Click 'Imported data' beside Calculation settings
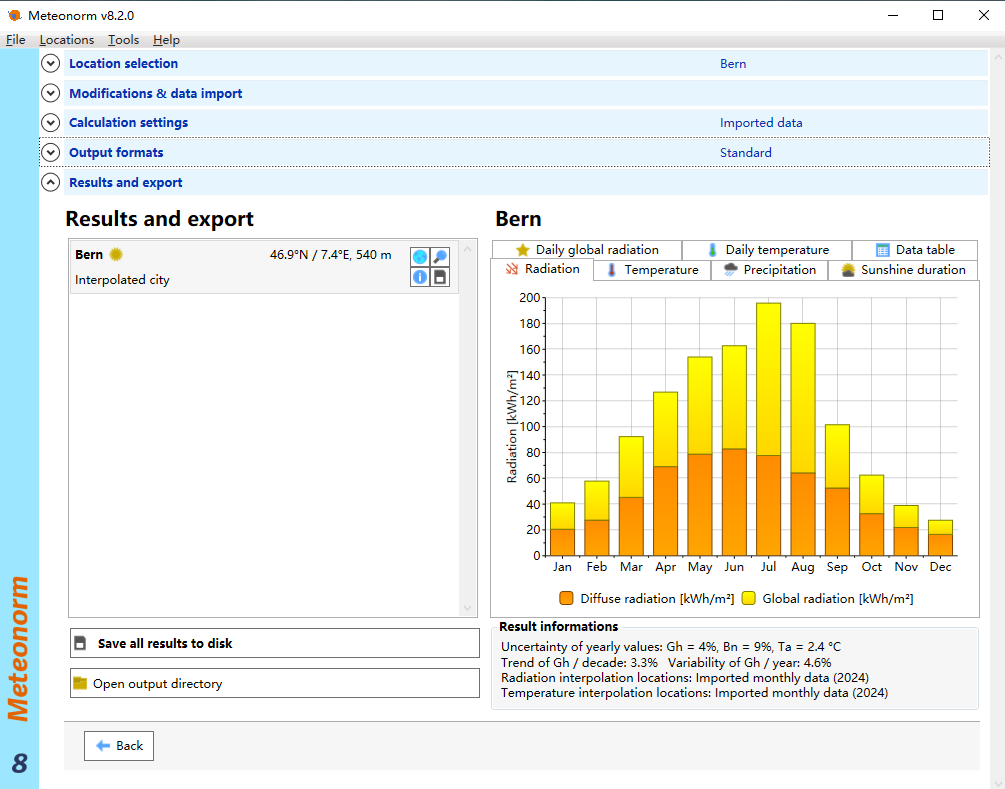 point(761,123)
